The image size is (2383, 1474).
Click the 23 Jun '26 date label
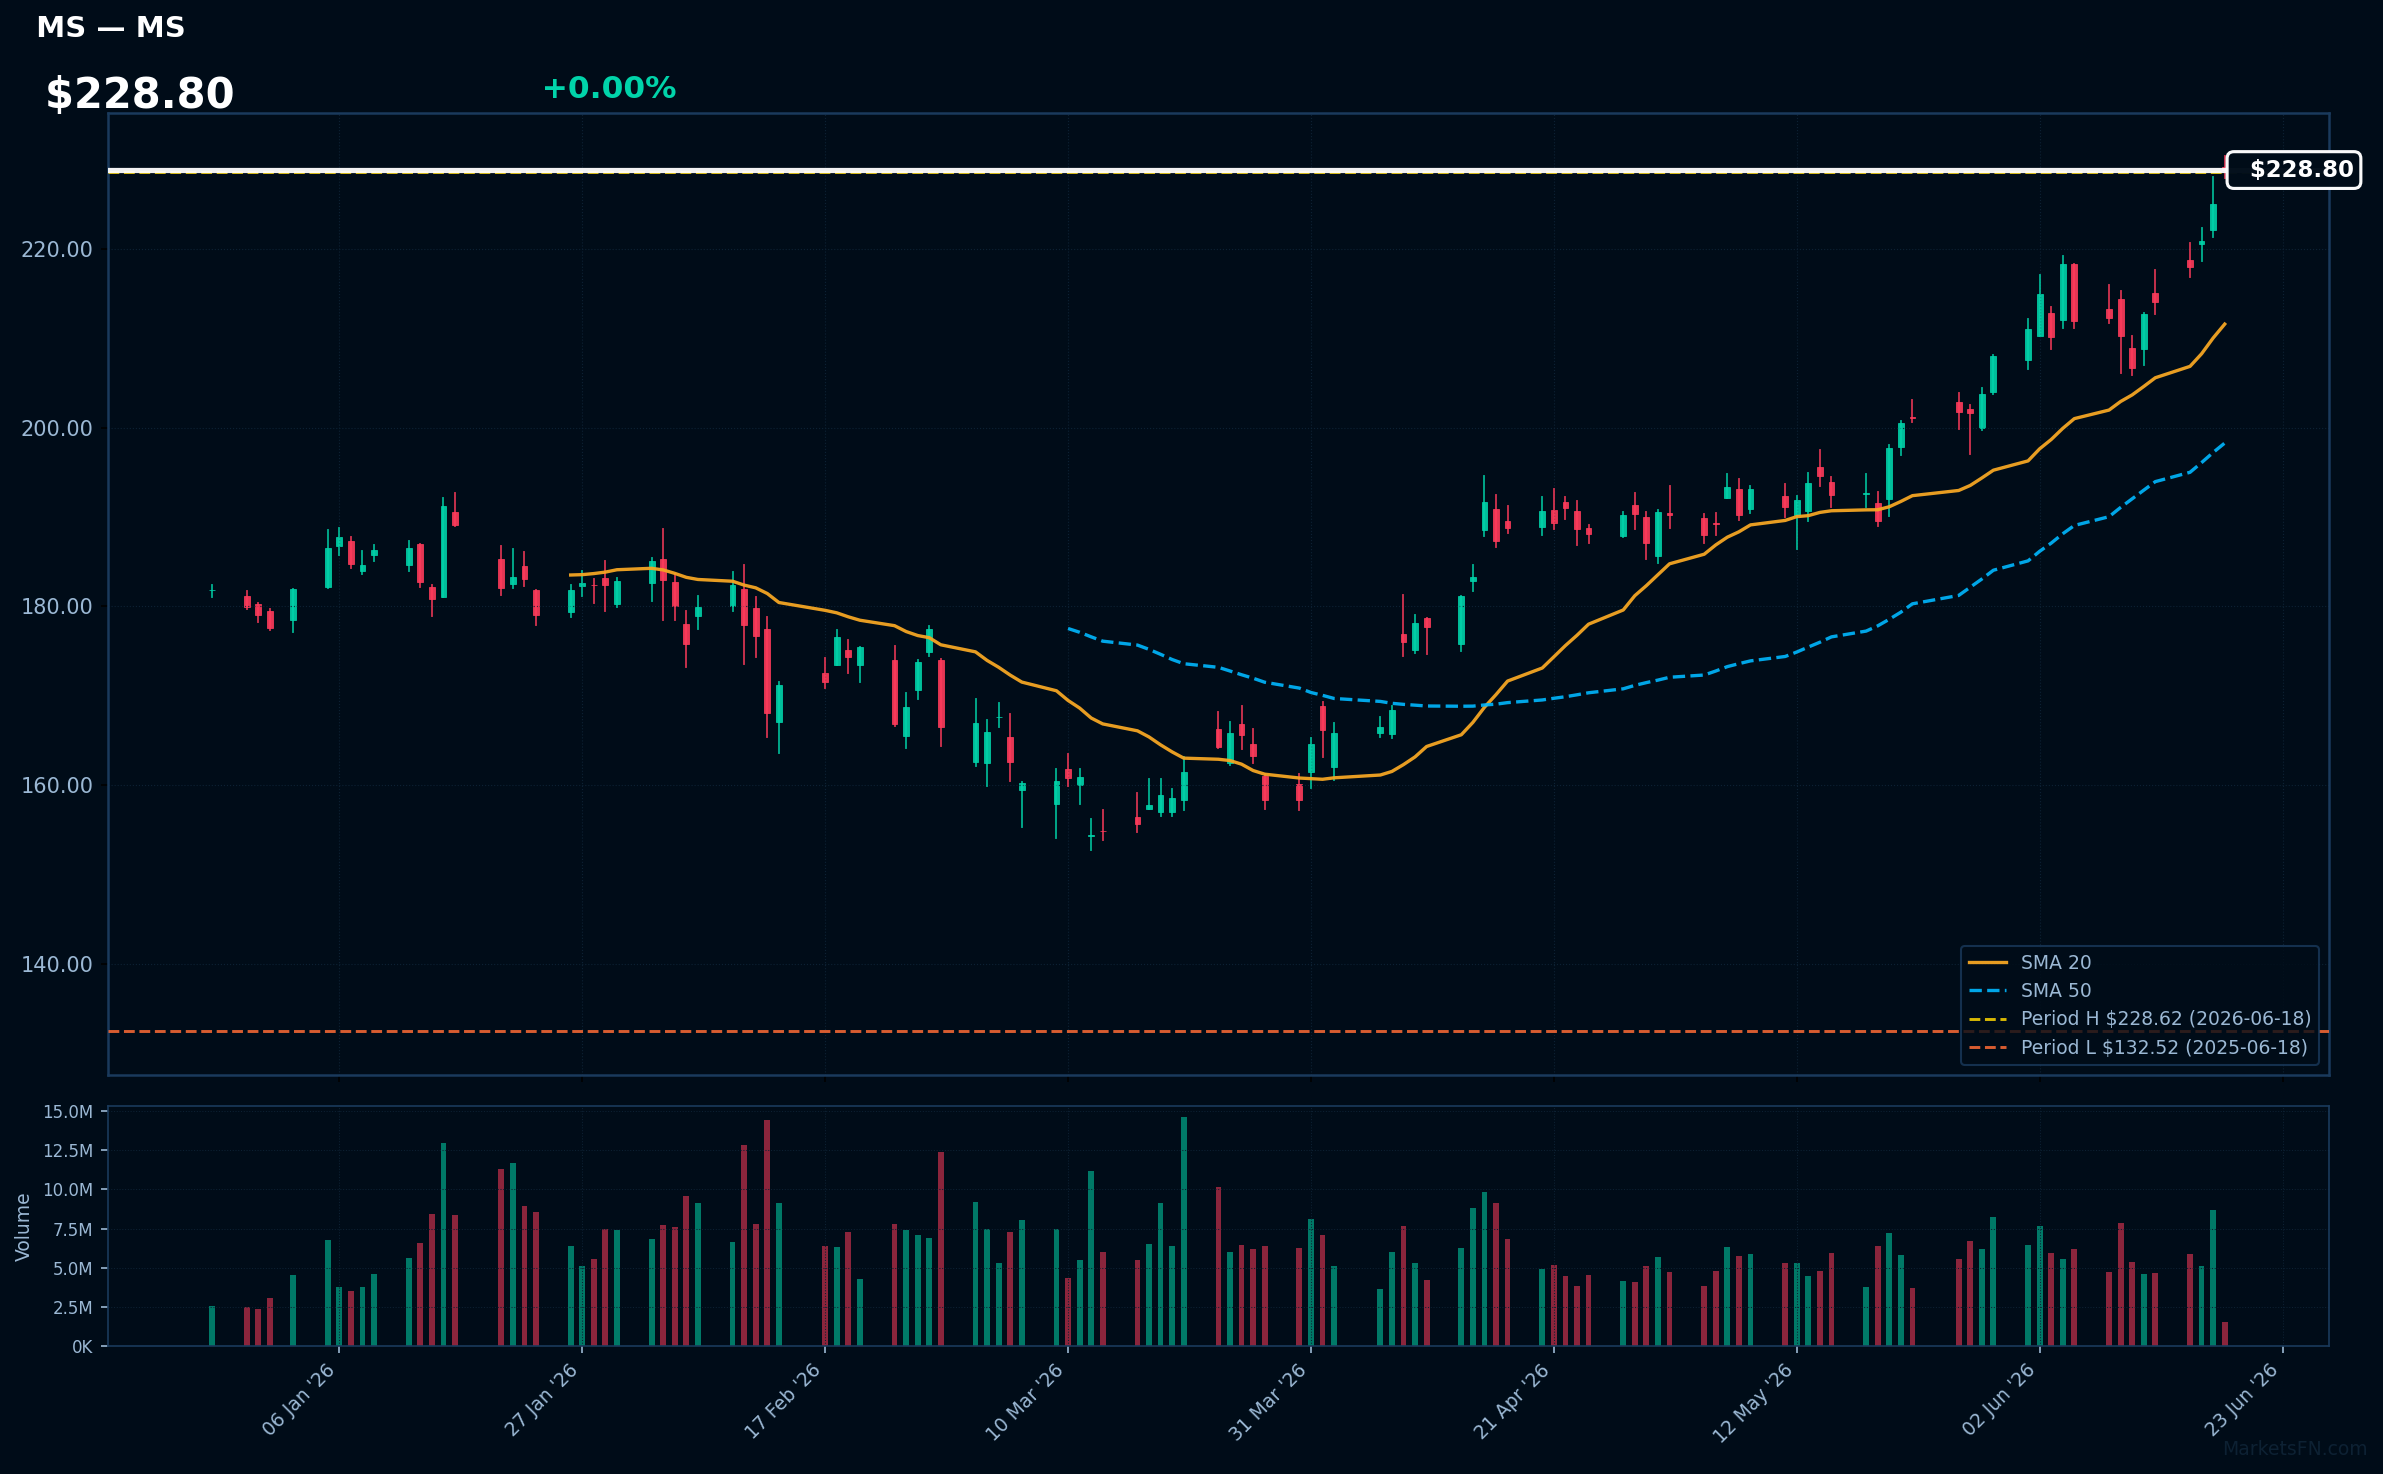2241,1400
